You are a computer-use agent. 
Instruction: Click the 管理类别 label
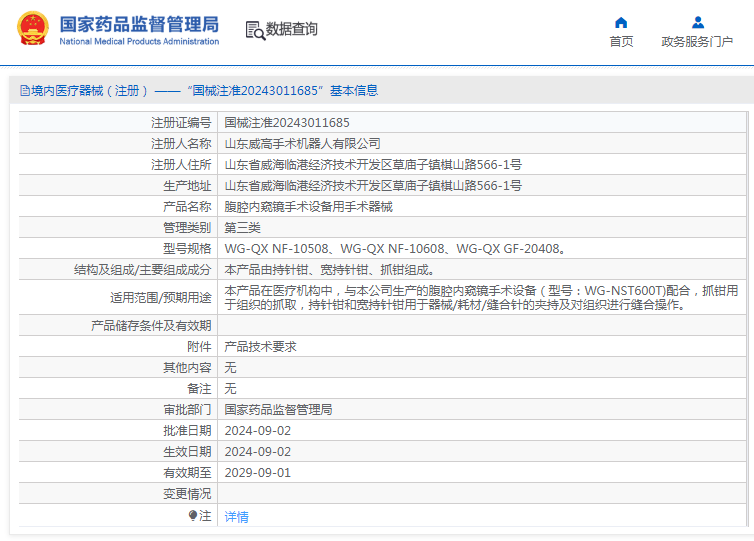[187, 227]
